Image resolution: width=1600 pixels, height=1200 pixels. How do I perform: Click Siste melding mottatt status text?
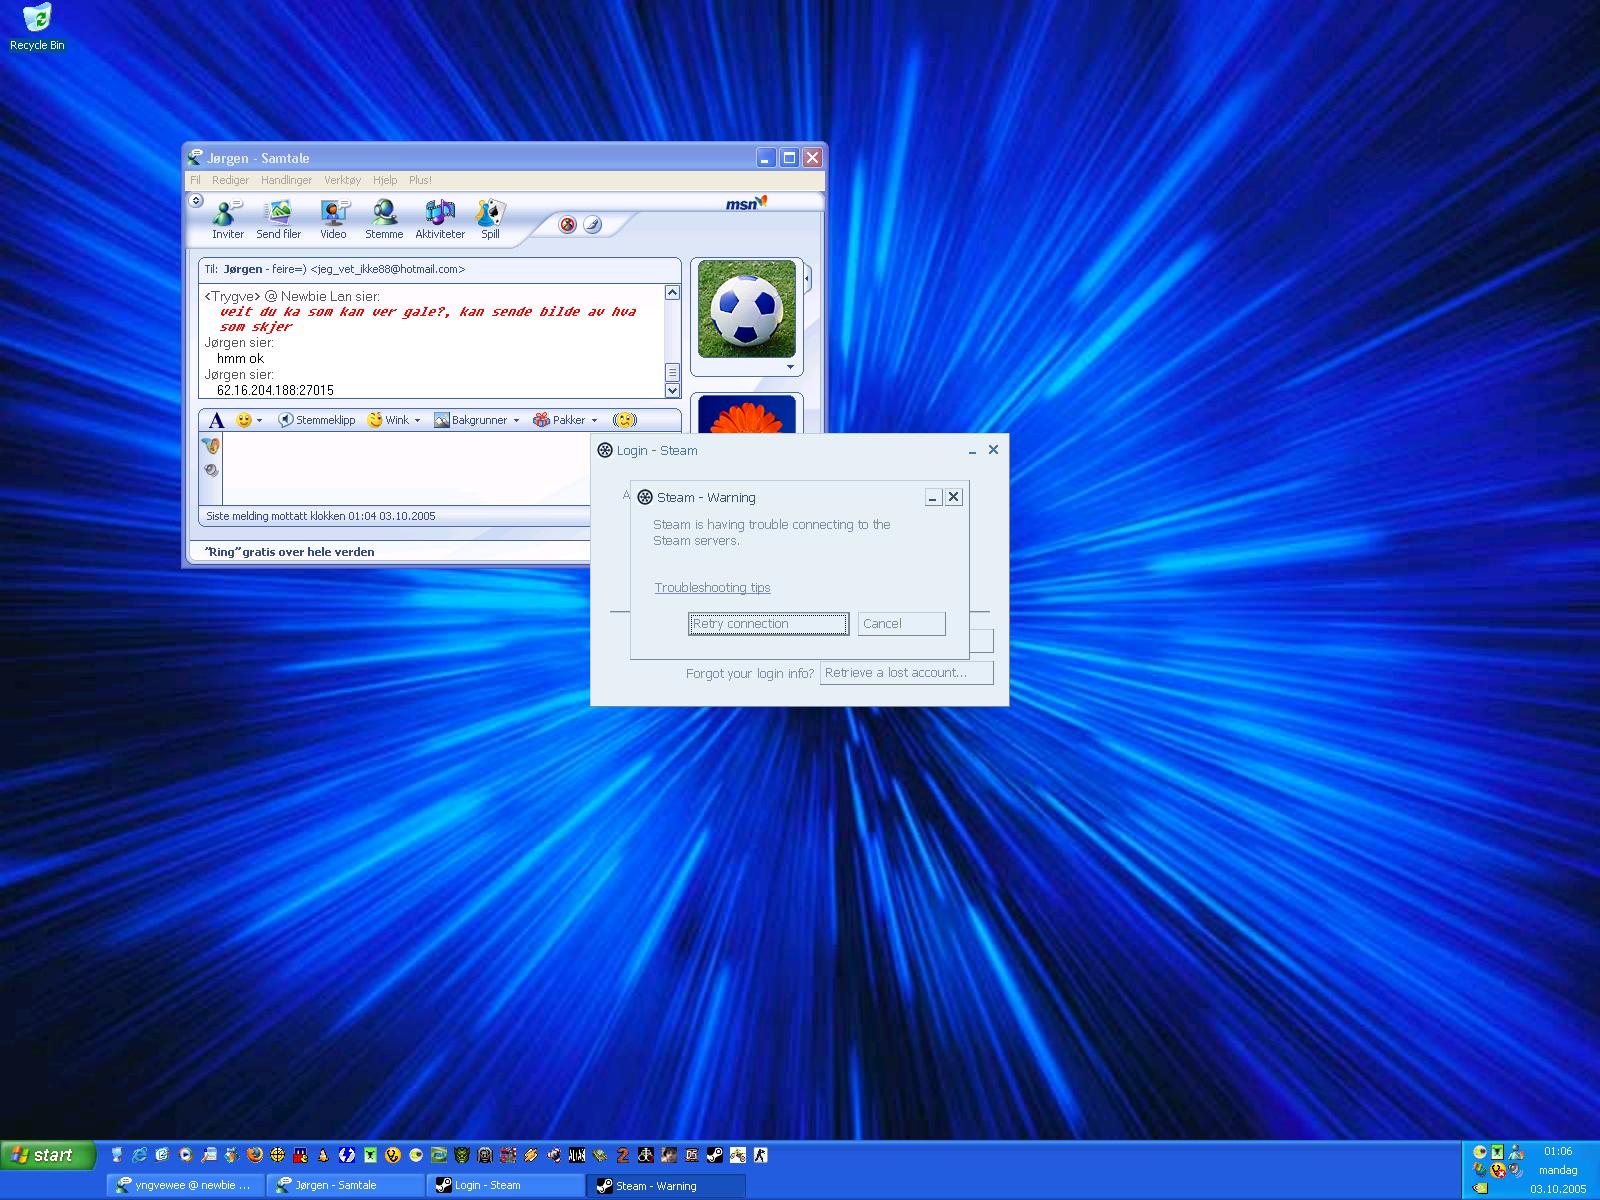pos(320,516)
